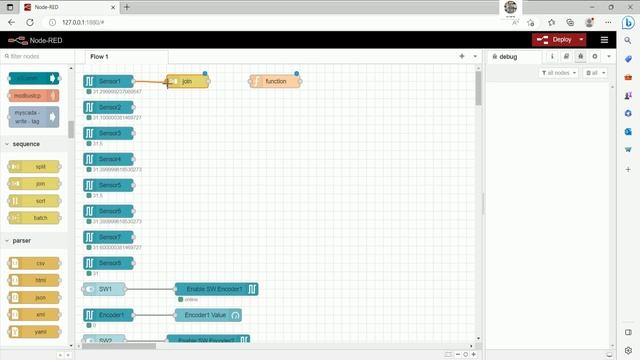This screenshot has height=360, width=640.
Task: Select the function node on canvas
Action: pos(275,81)
